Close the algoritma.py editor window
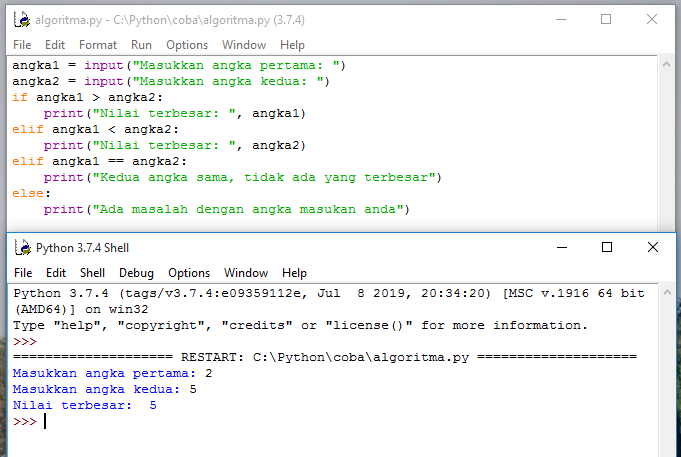This screenshot has width=681, height=457. coord(651,20)
